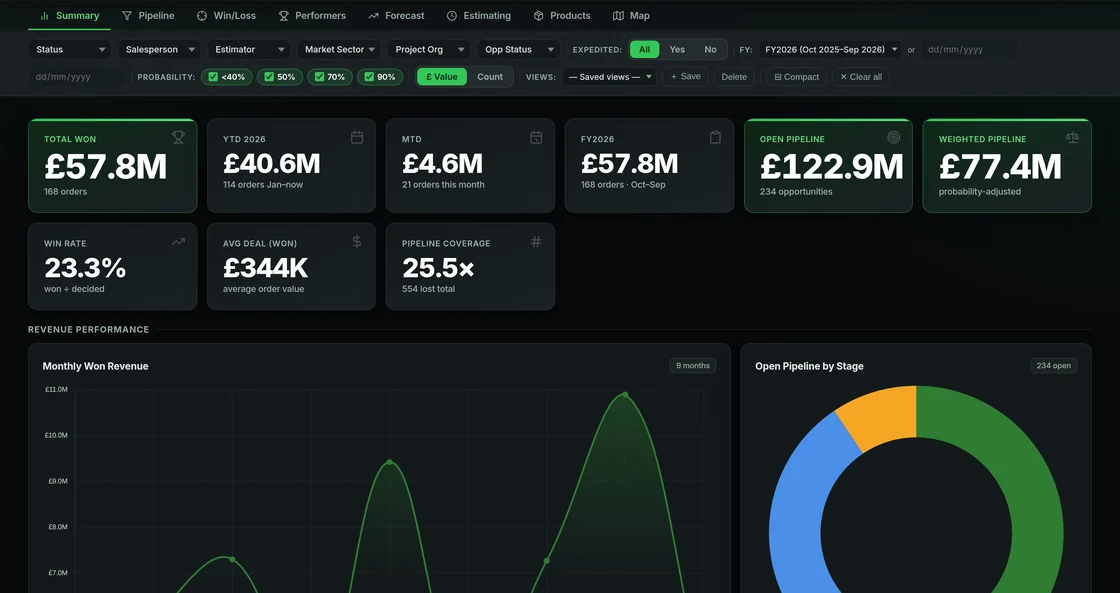Expand the Market Sector dropdown
This screenshot has height=593, width=1120.
339,49
